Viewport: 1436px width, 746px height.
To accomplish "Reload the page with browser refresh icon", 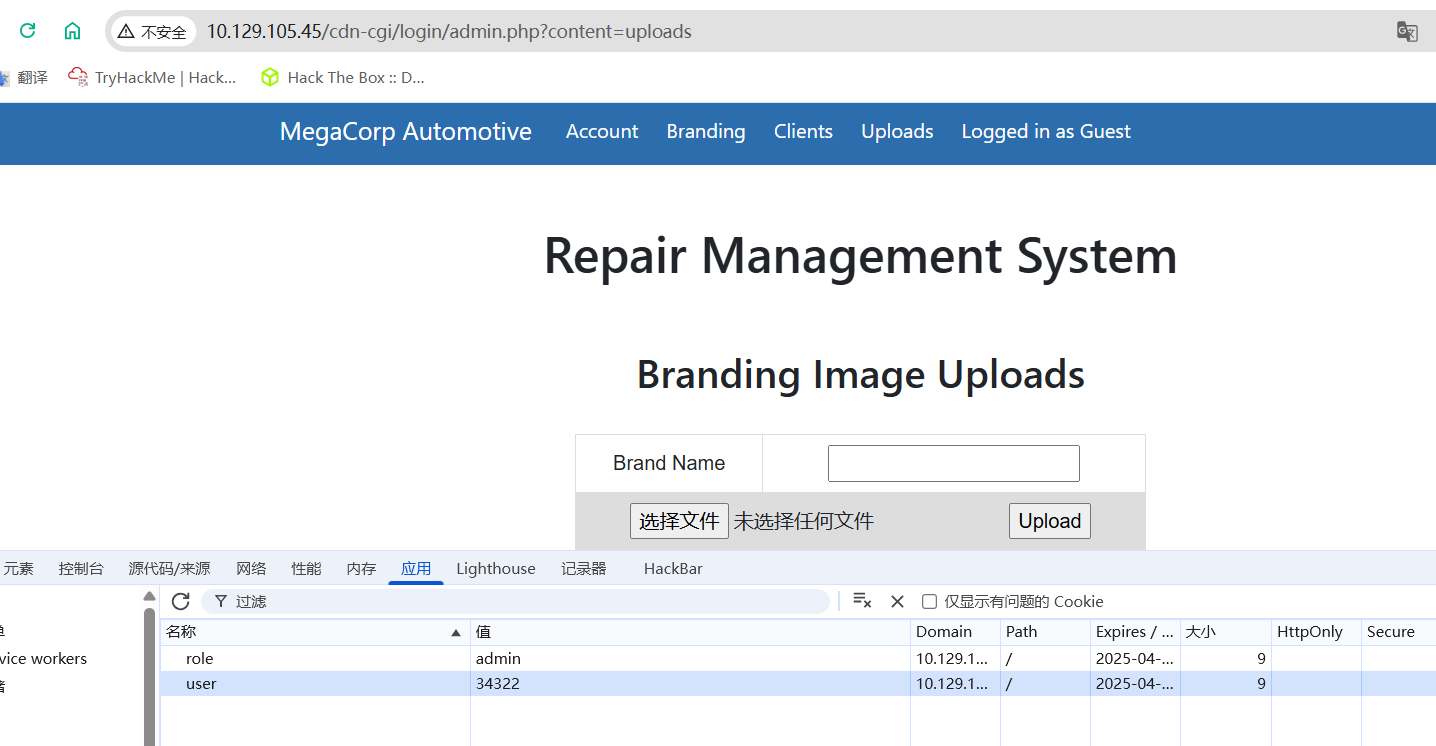I will [x=28, y=31].
